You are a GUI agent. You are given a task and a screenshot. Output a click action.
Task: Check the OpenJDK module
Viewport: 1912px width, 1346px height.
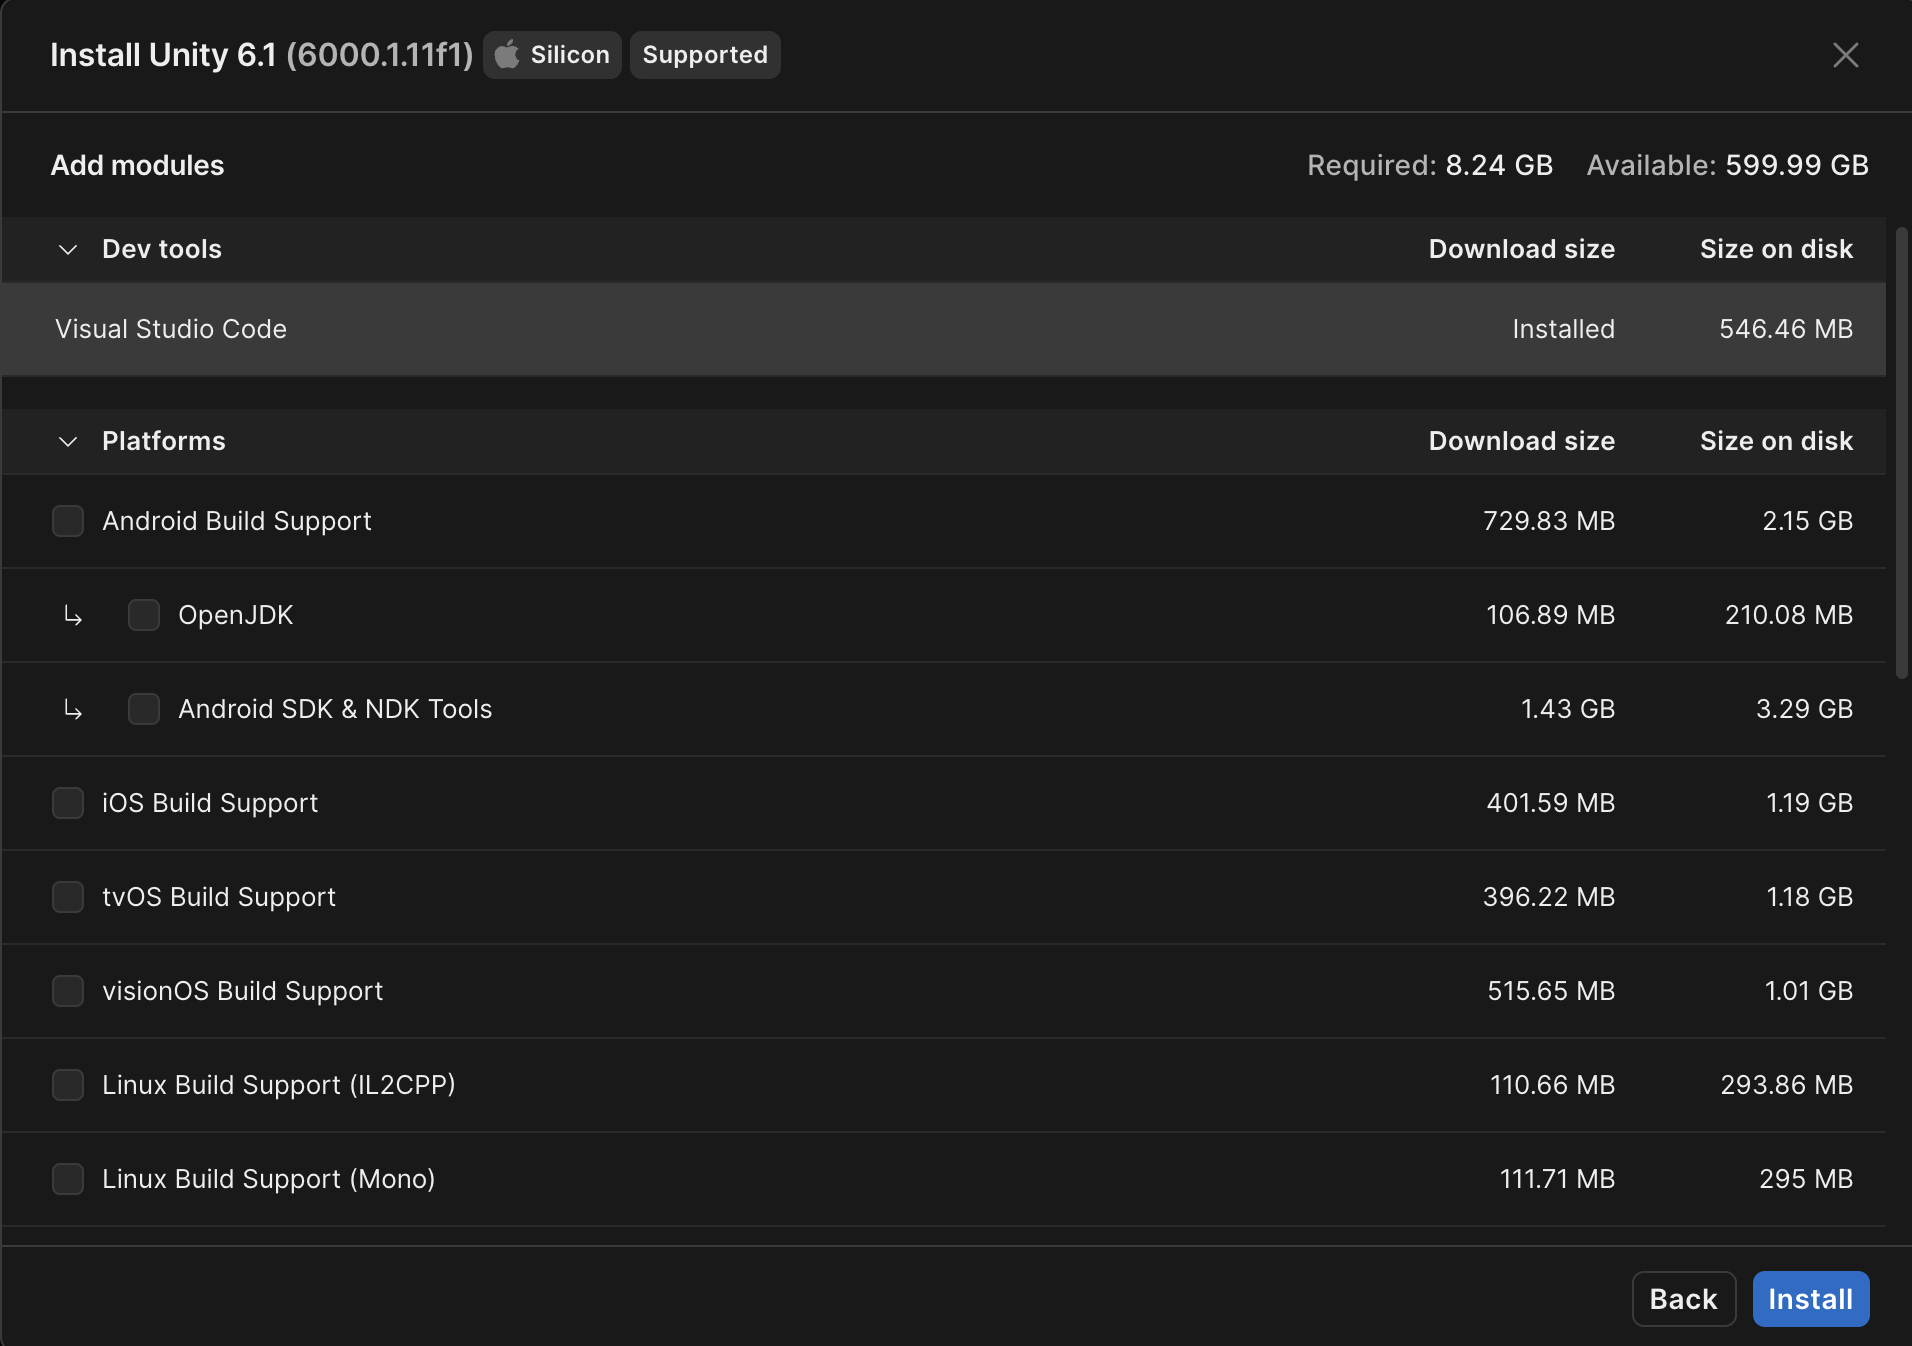click(x=144, y=615)
